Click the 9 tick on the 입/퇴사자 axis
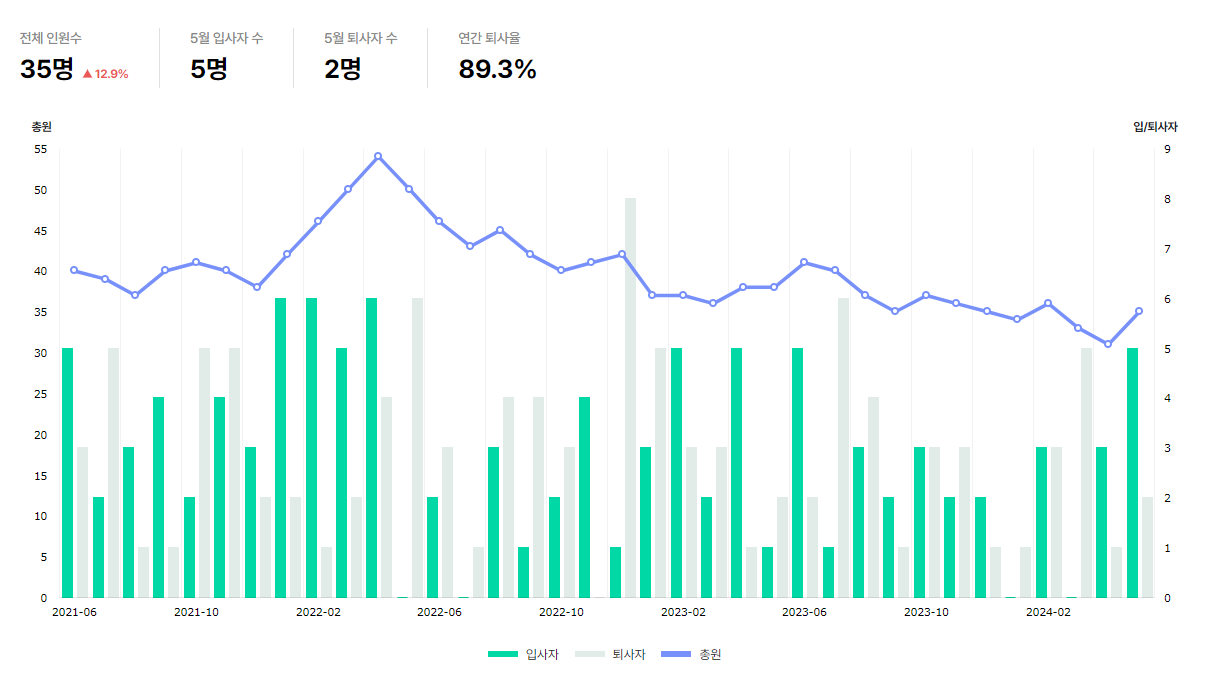The width and height of the screenshot is (1214, 689). point(1167,149)
